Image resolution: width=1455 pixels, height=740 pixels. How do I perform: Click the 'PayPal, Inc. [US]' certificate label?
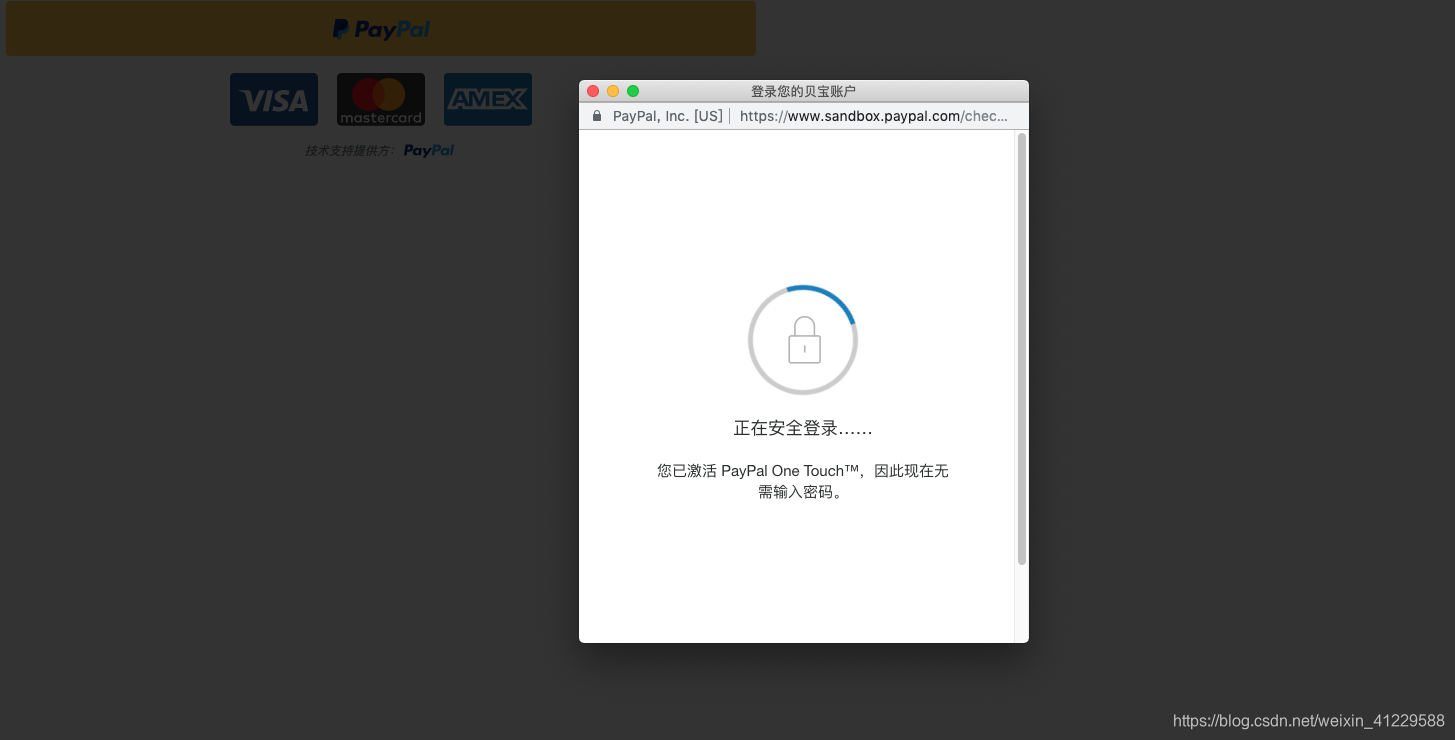click(667, 116)
